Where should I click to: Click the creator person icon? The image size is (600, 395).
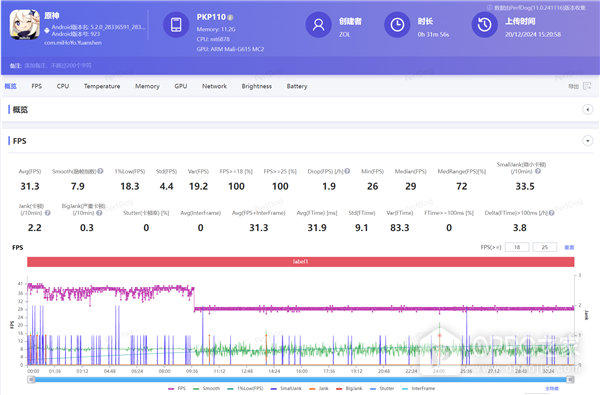(318, 25)
